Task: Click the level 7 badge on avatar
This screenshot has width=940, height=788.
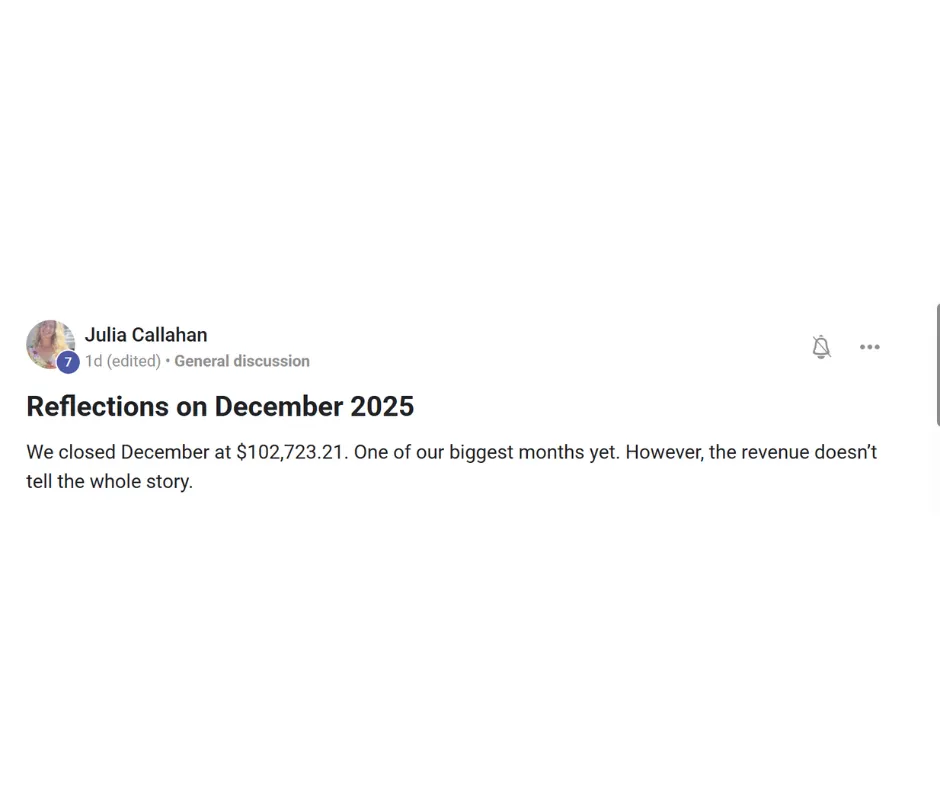Action: tap(68, 362)
